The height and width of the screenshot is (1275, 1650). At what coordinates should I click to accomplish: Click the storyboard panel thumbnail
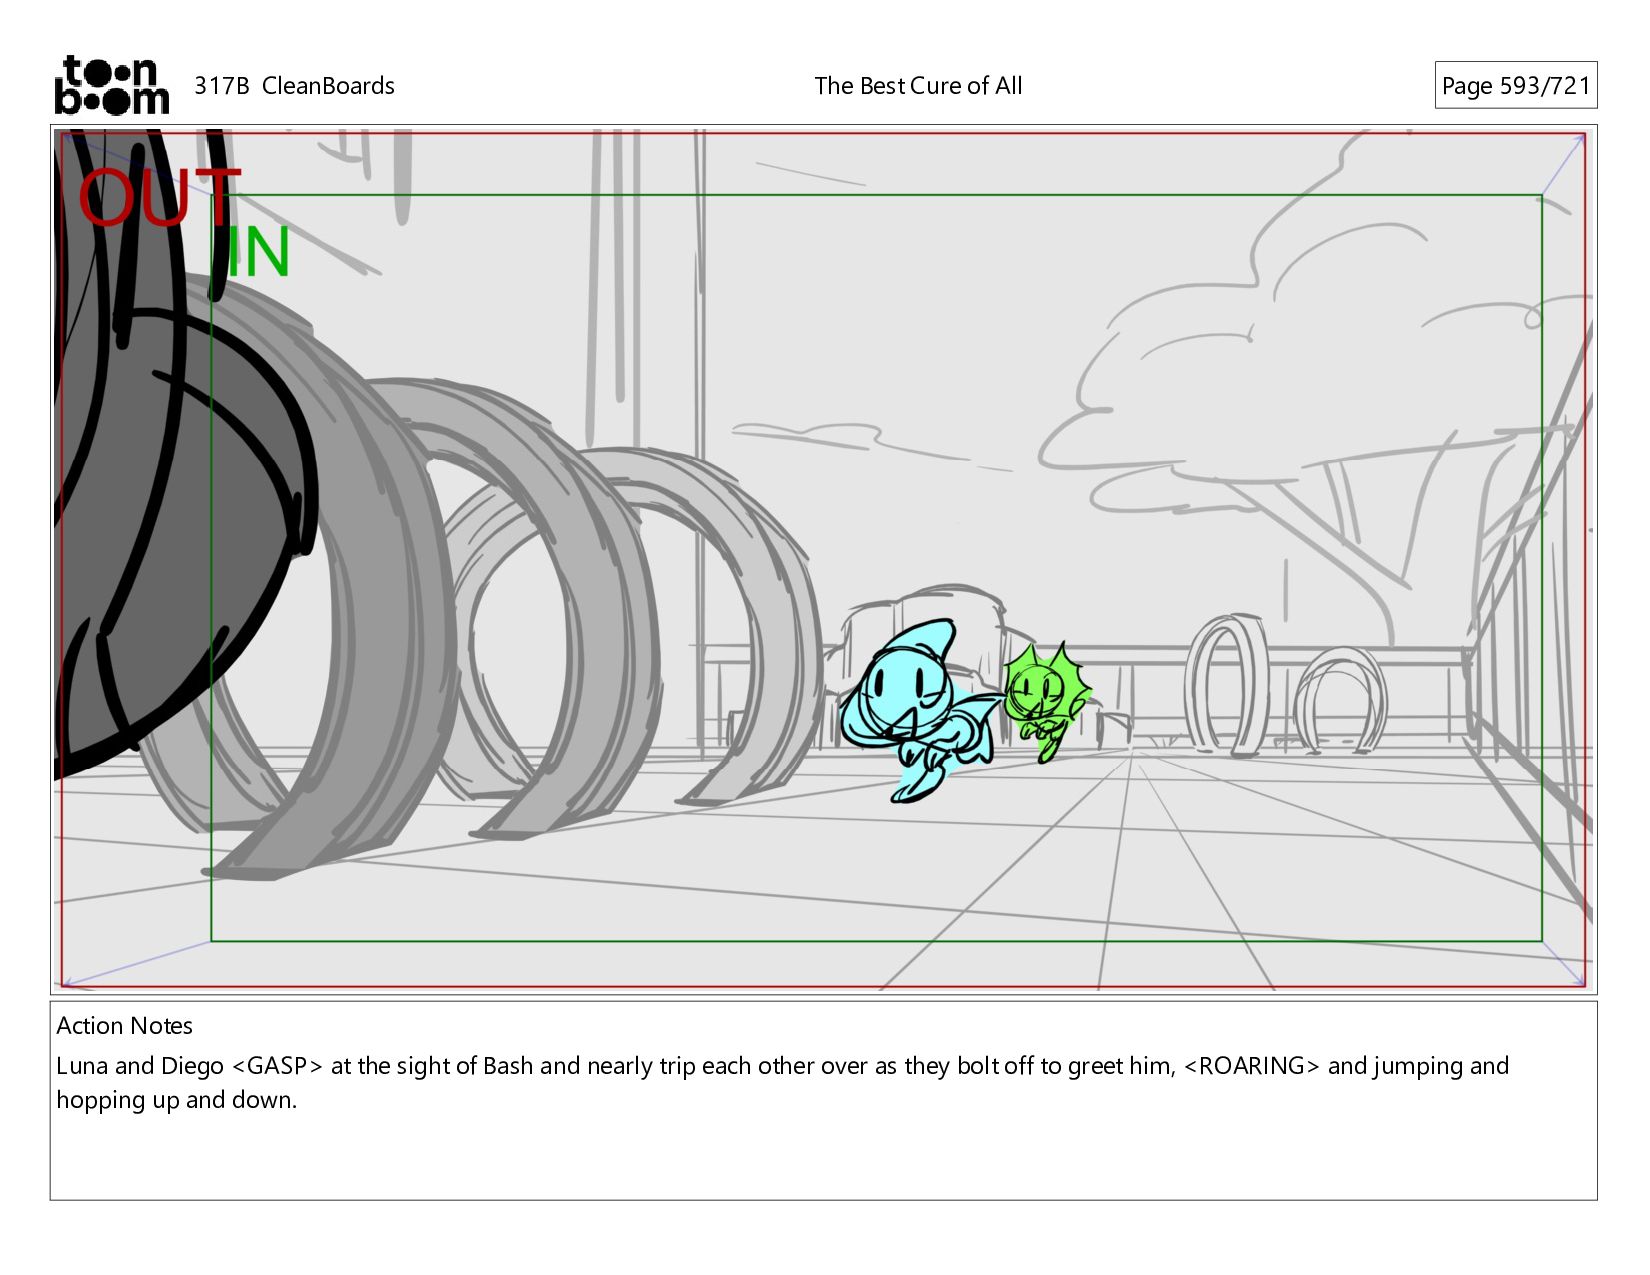[823, 559]
